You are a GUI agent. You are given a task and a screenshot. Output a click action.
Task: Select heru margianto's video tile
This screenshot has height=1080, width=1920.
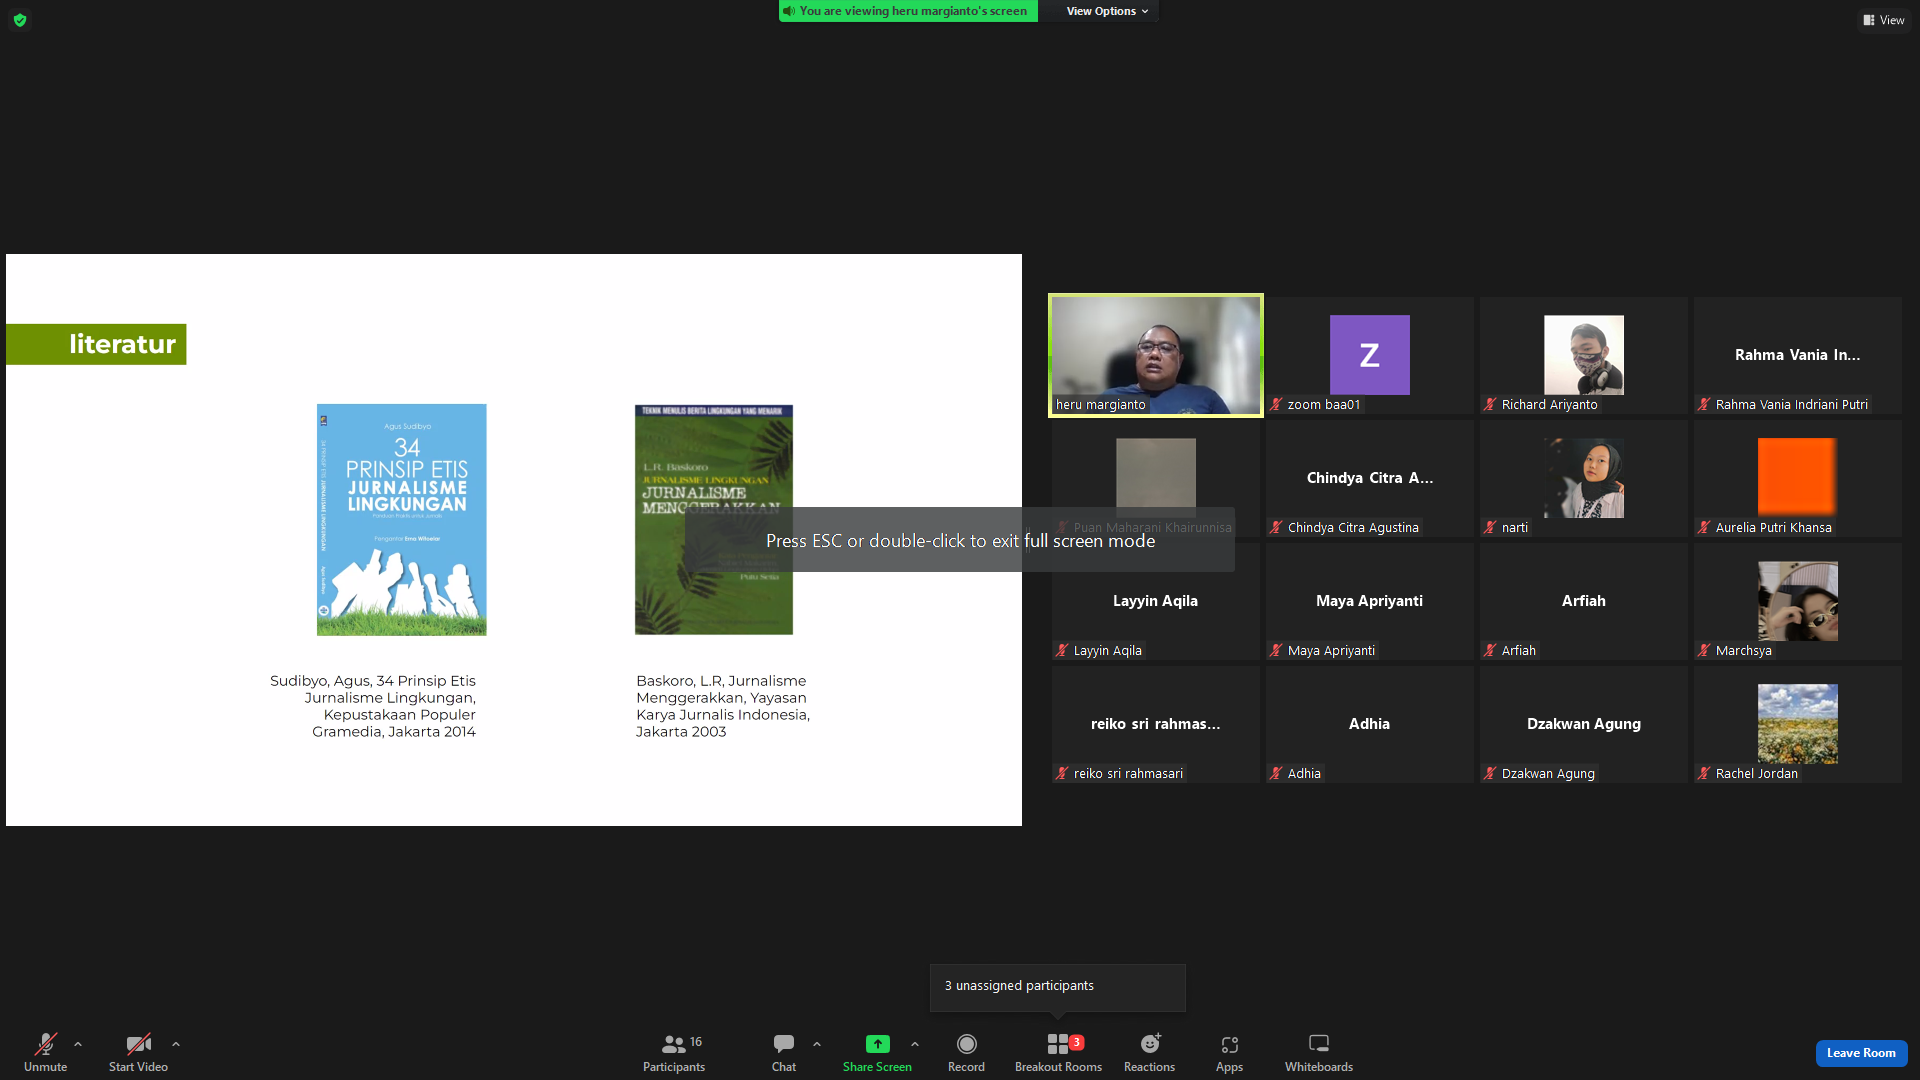tap(1155, 355)
